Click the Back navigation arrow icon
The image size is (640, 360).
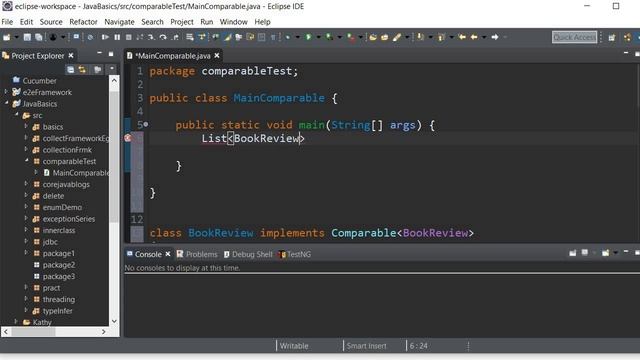(474, 37)
